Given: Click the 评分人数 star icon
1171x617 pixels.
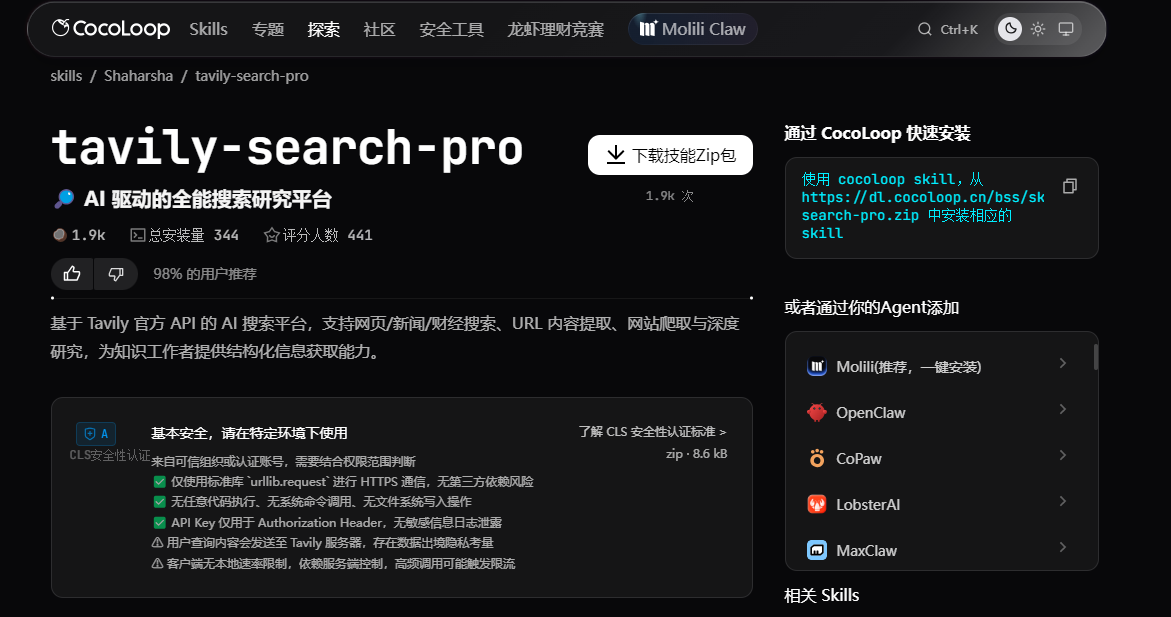Looking at the screenshot, I should (271, 235).
